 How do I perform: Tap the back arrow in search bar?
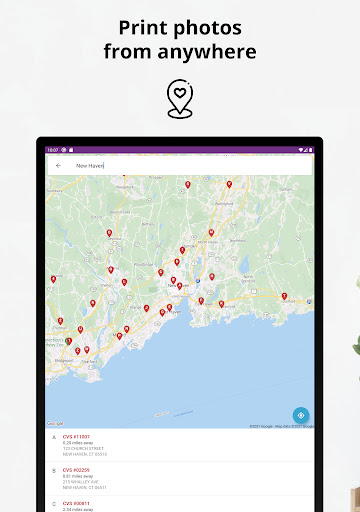click(58, 165)
